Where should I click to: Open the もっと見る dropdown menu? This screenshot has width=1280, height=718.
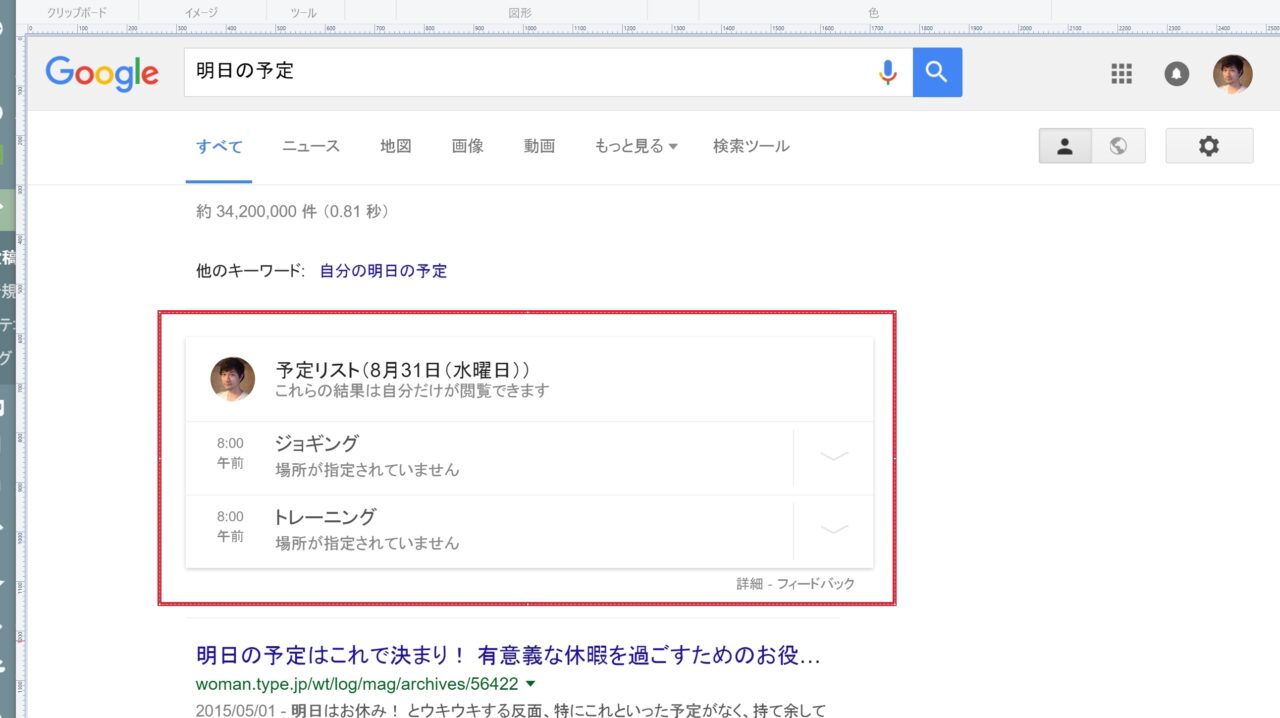click(x=636, y=146)
